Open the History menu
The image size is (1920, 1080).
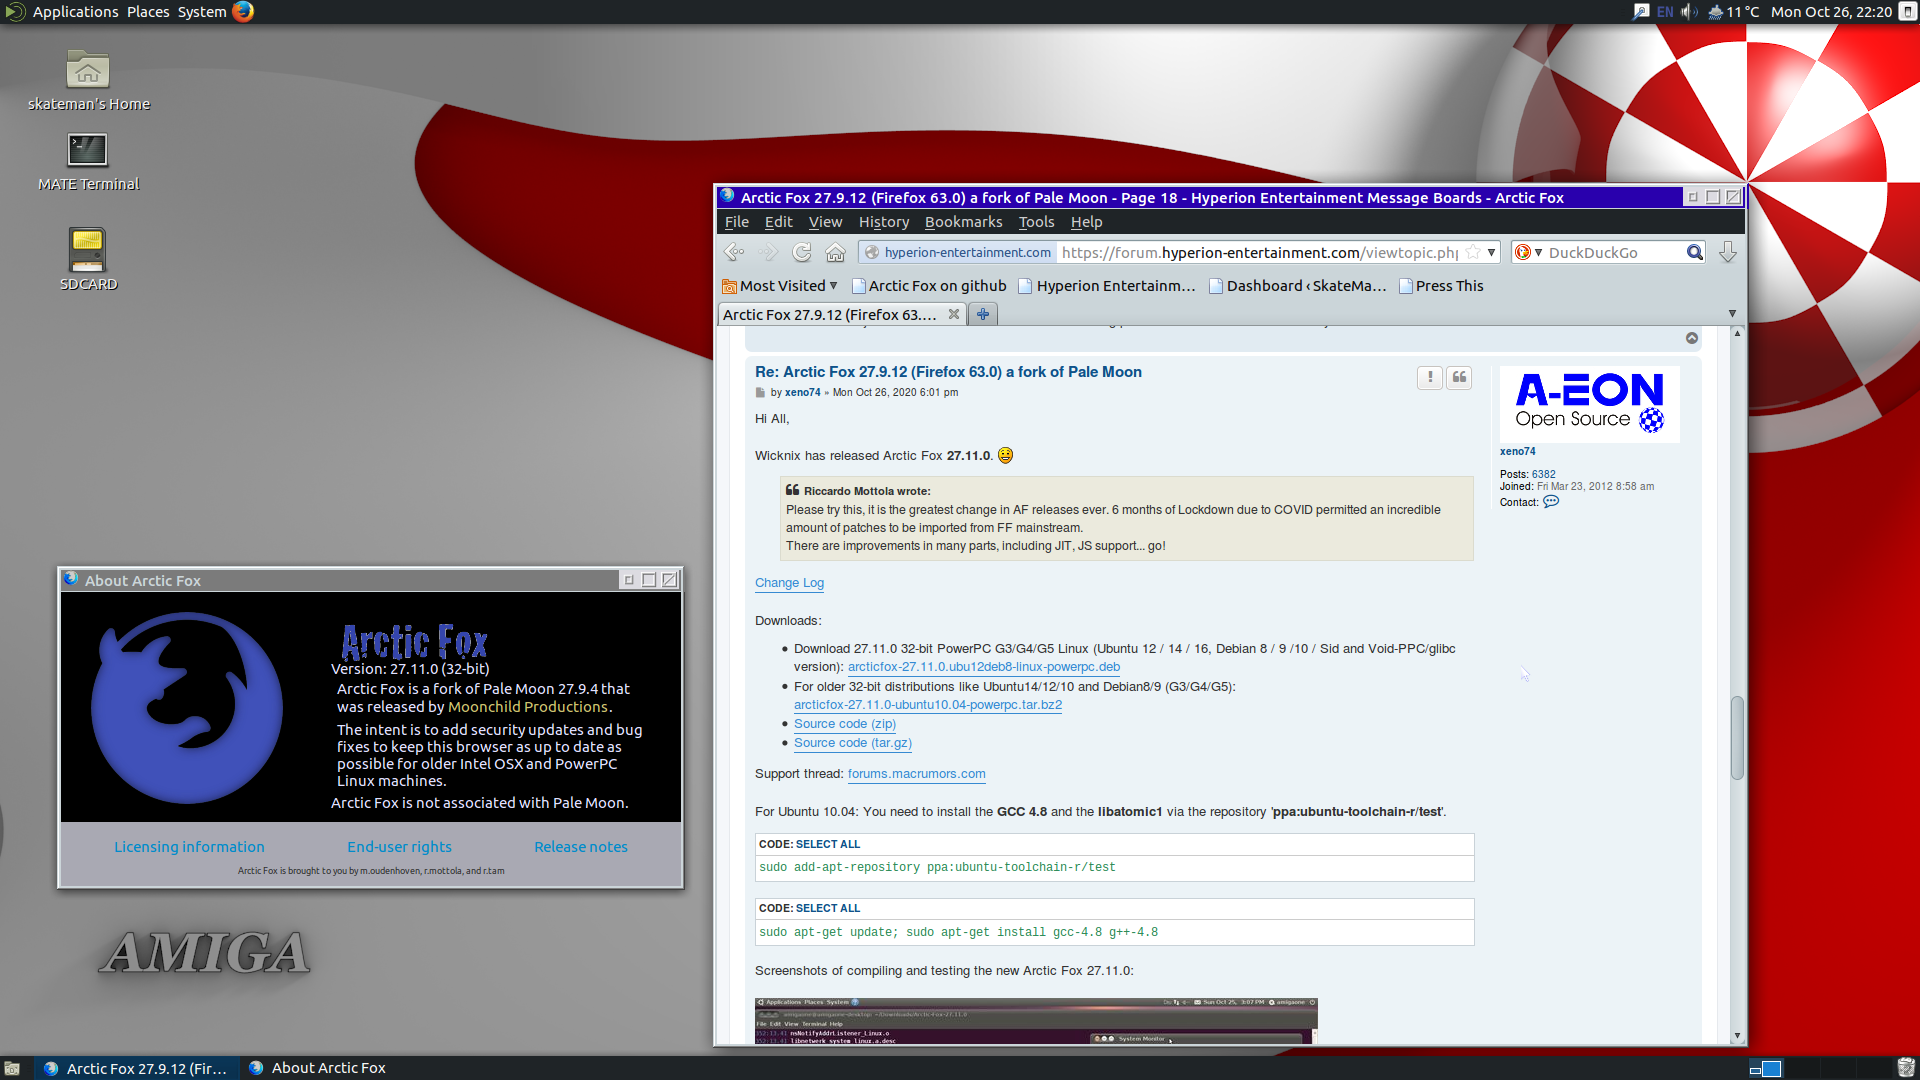pyautogui.click(x=884, y=222)
